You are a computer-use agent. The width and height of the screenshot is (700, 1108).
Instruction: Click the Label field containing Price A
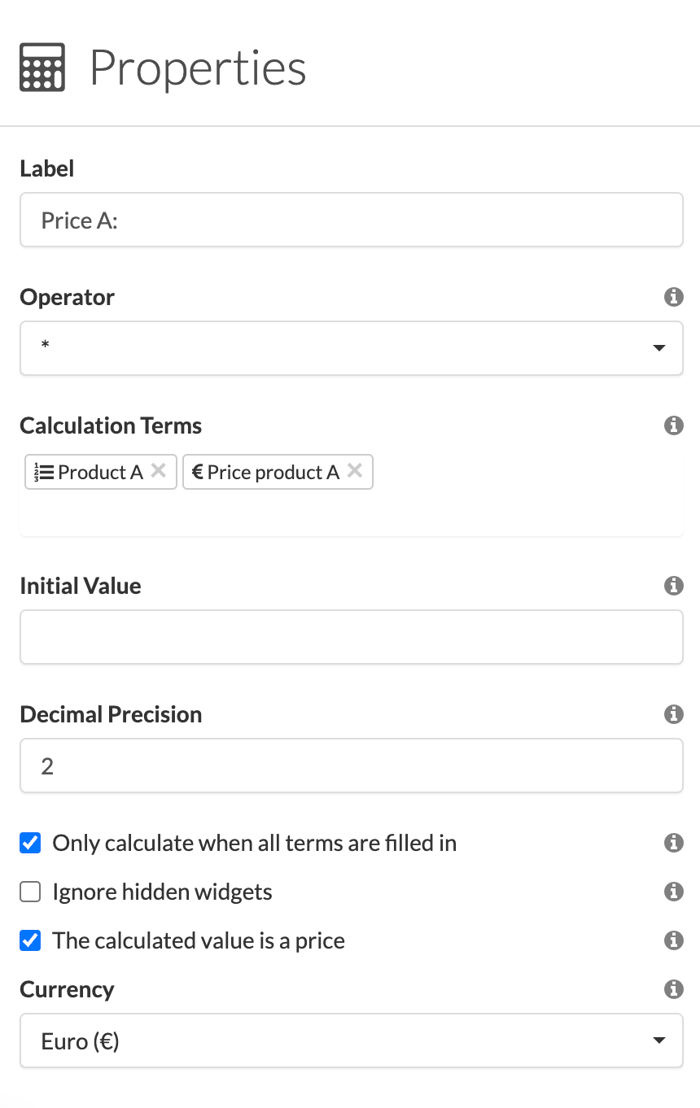pyautogui.click(x=351, y=219)
